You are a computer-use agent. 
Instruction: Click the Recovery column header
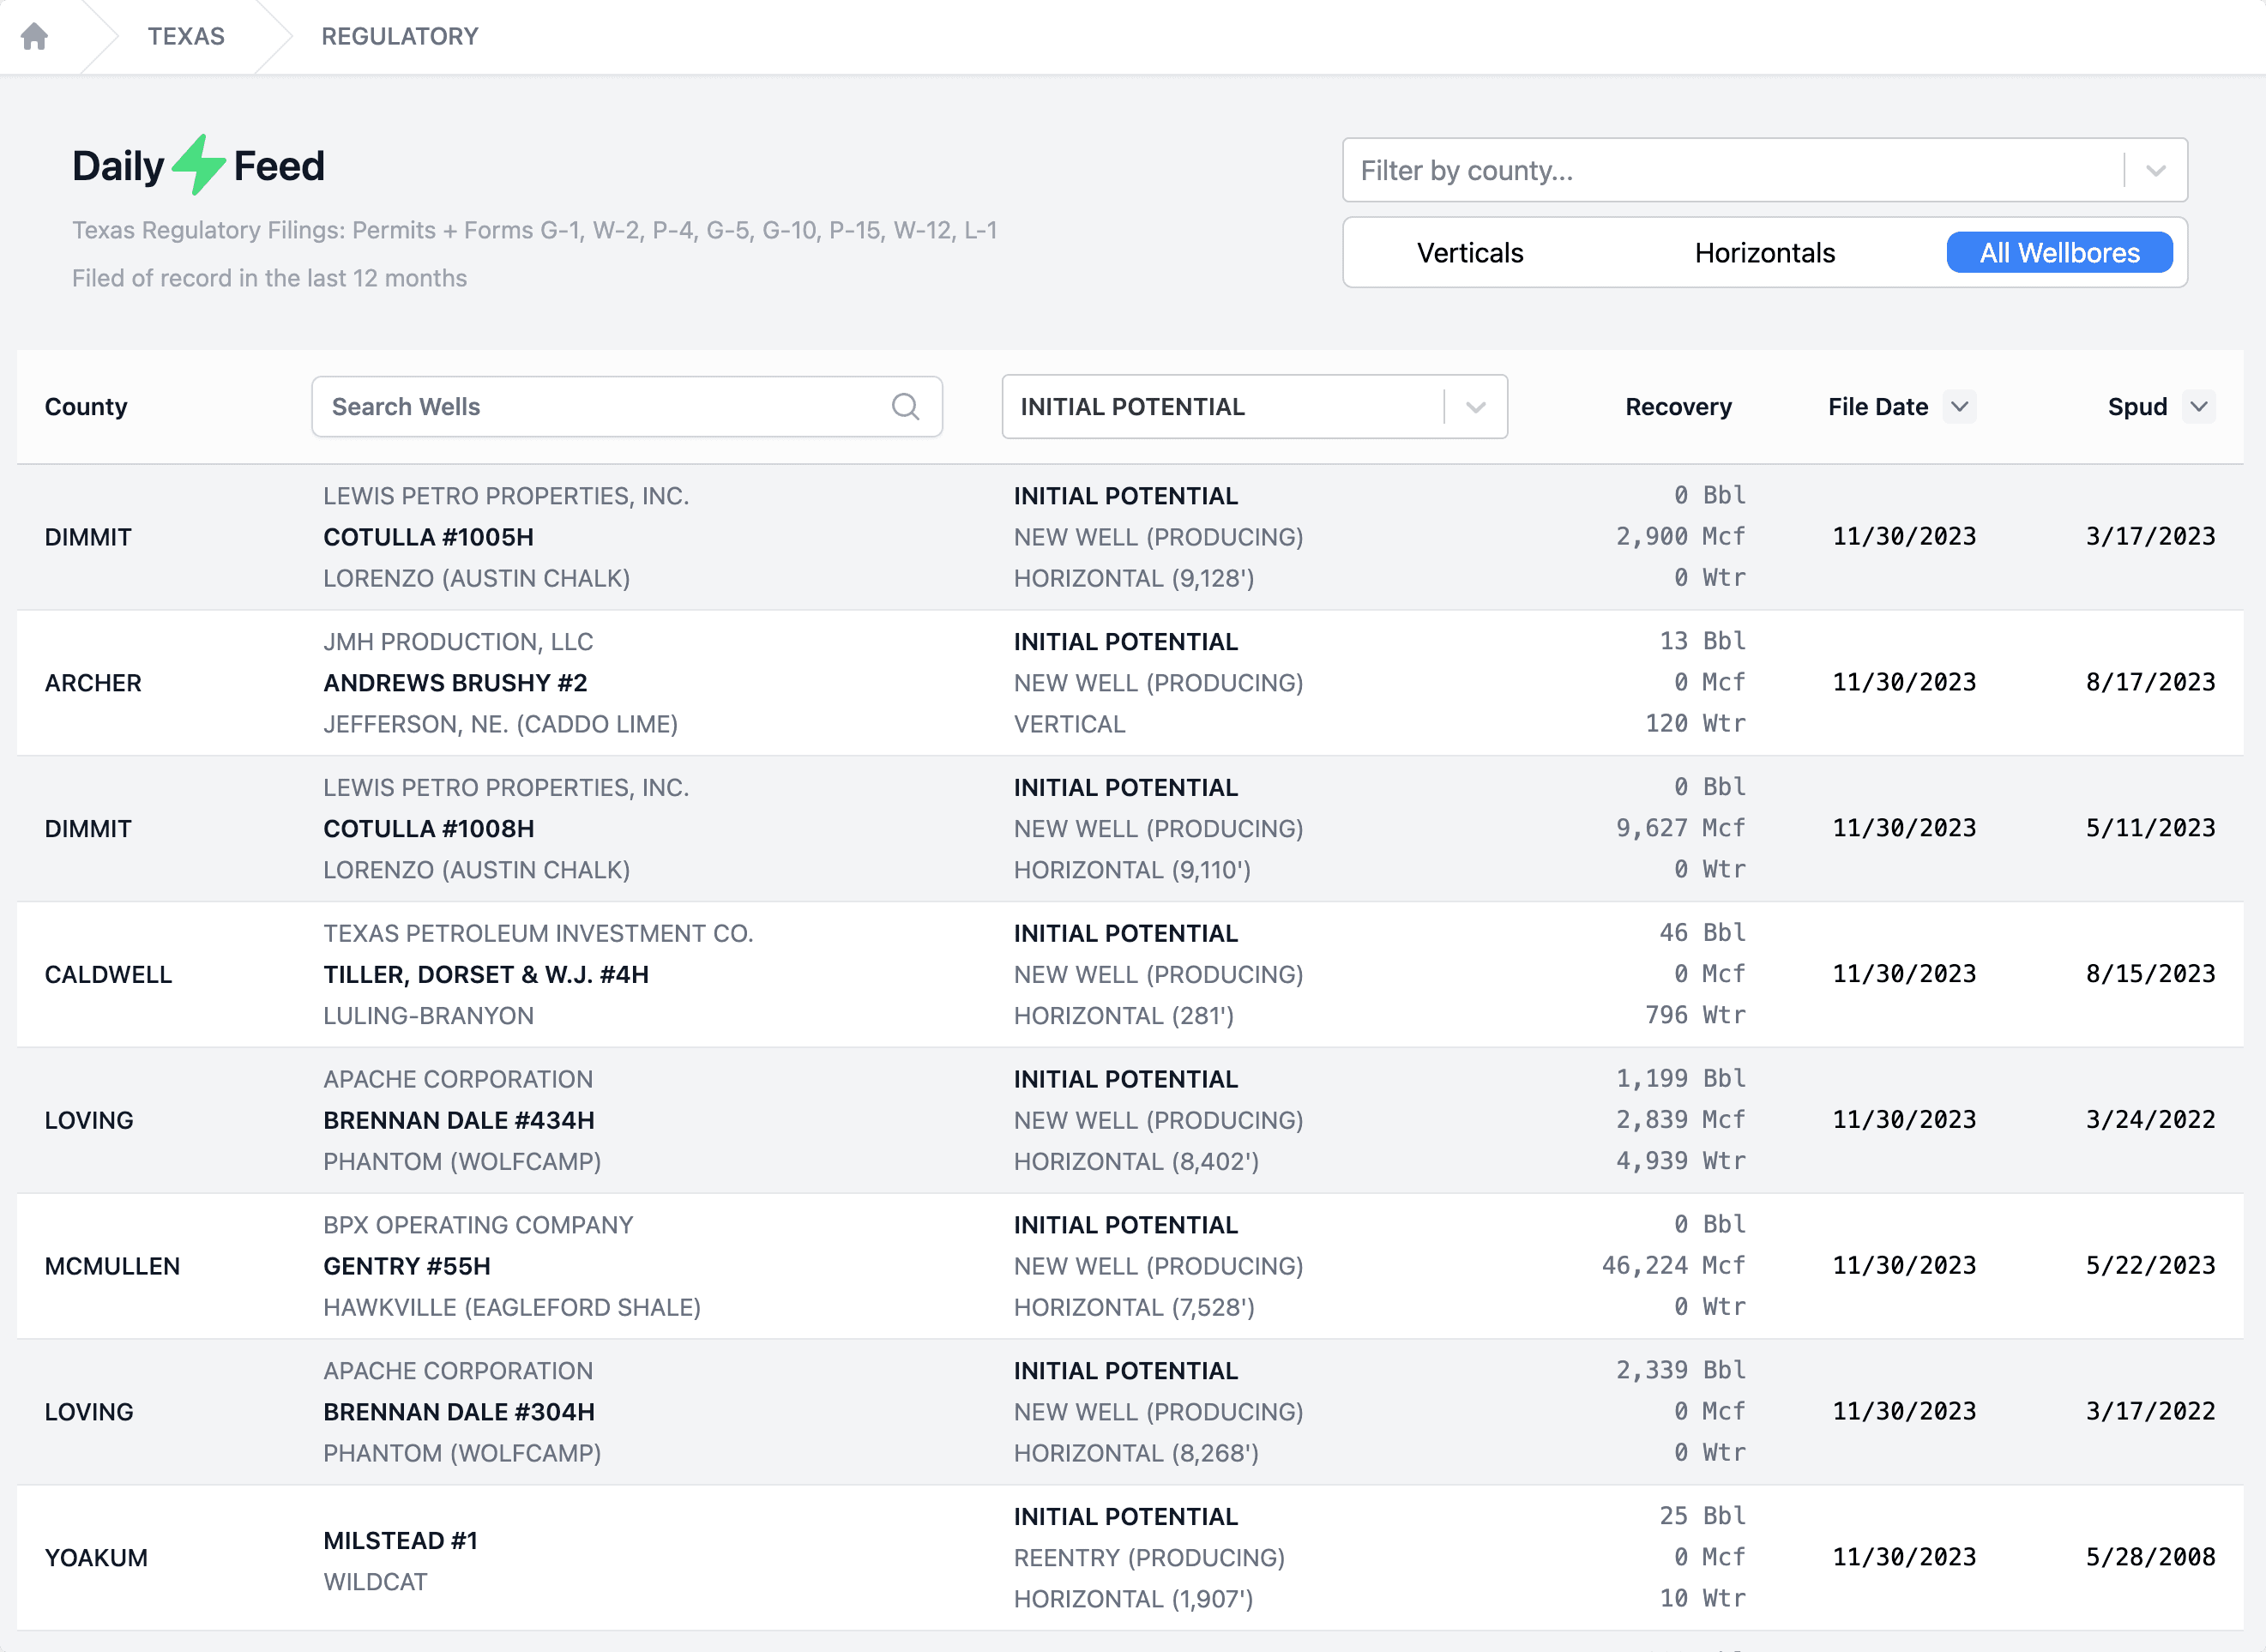point(1678,407)
